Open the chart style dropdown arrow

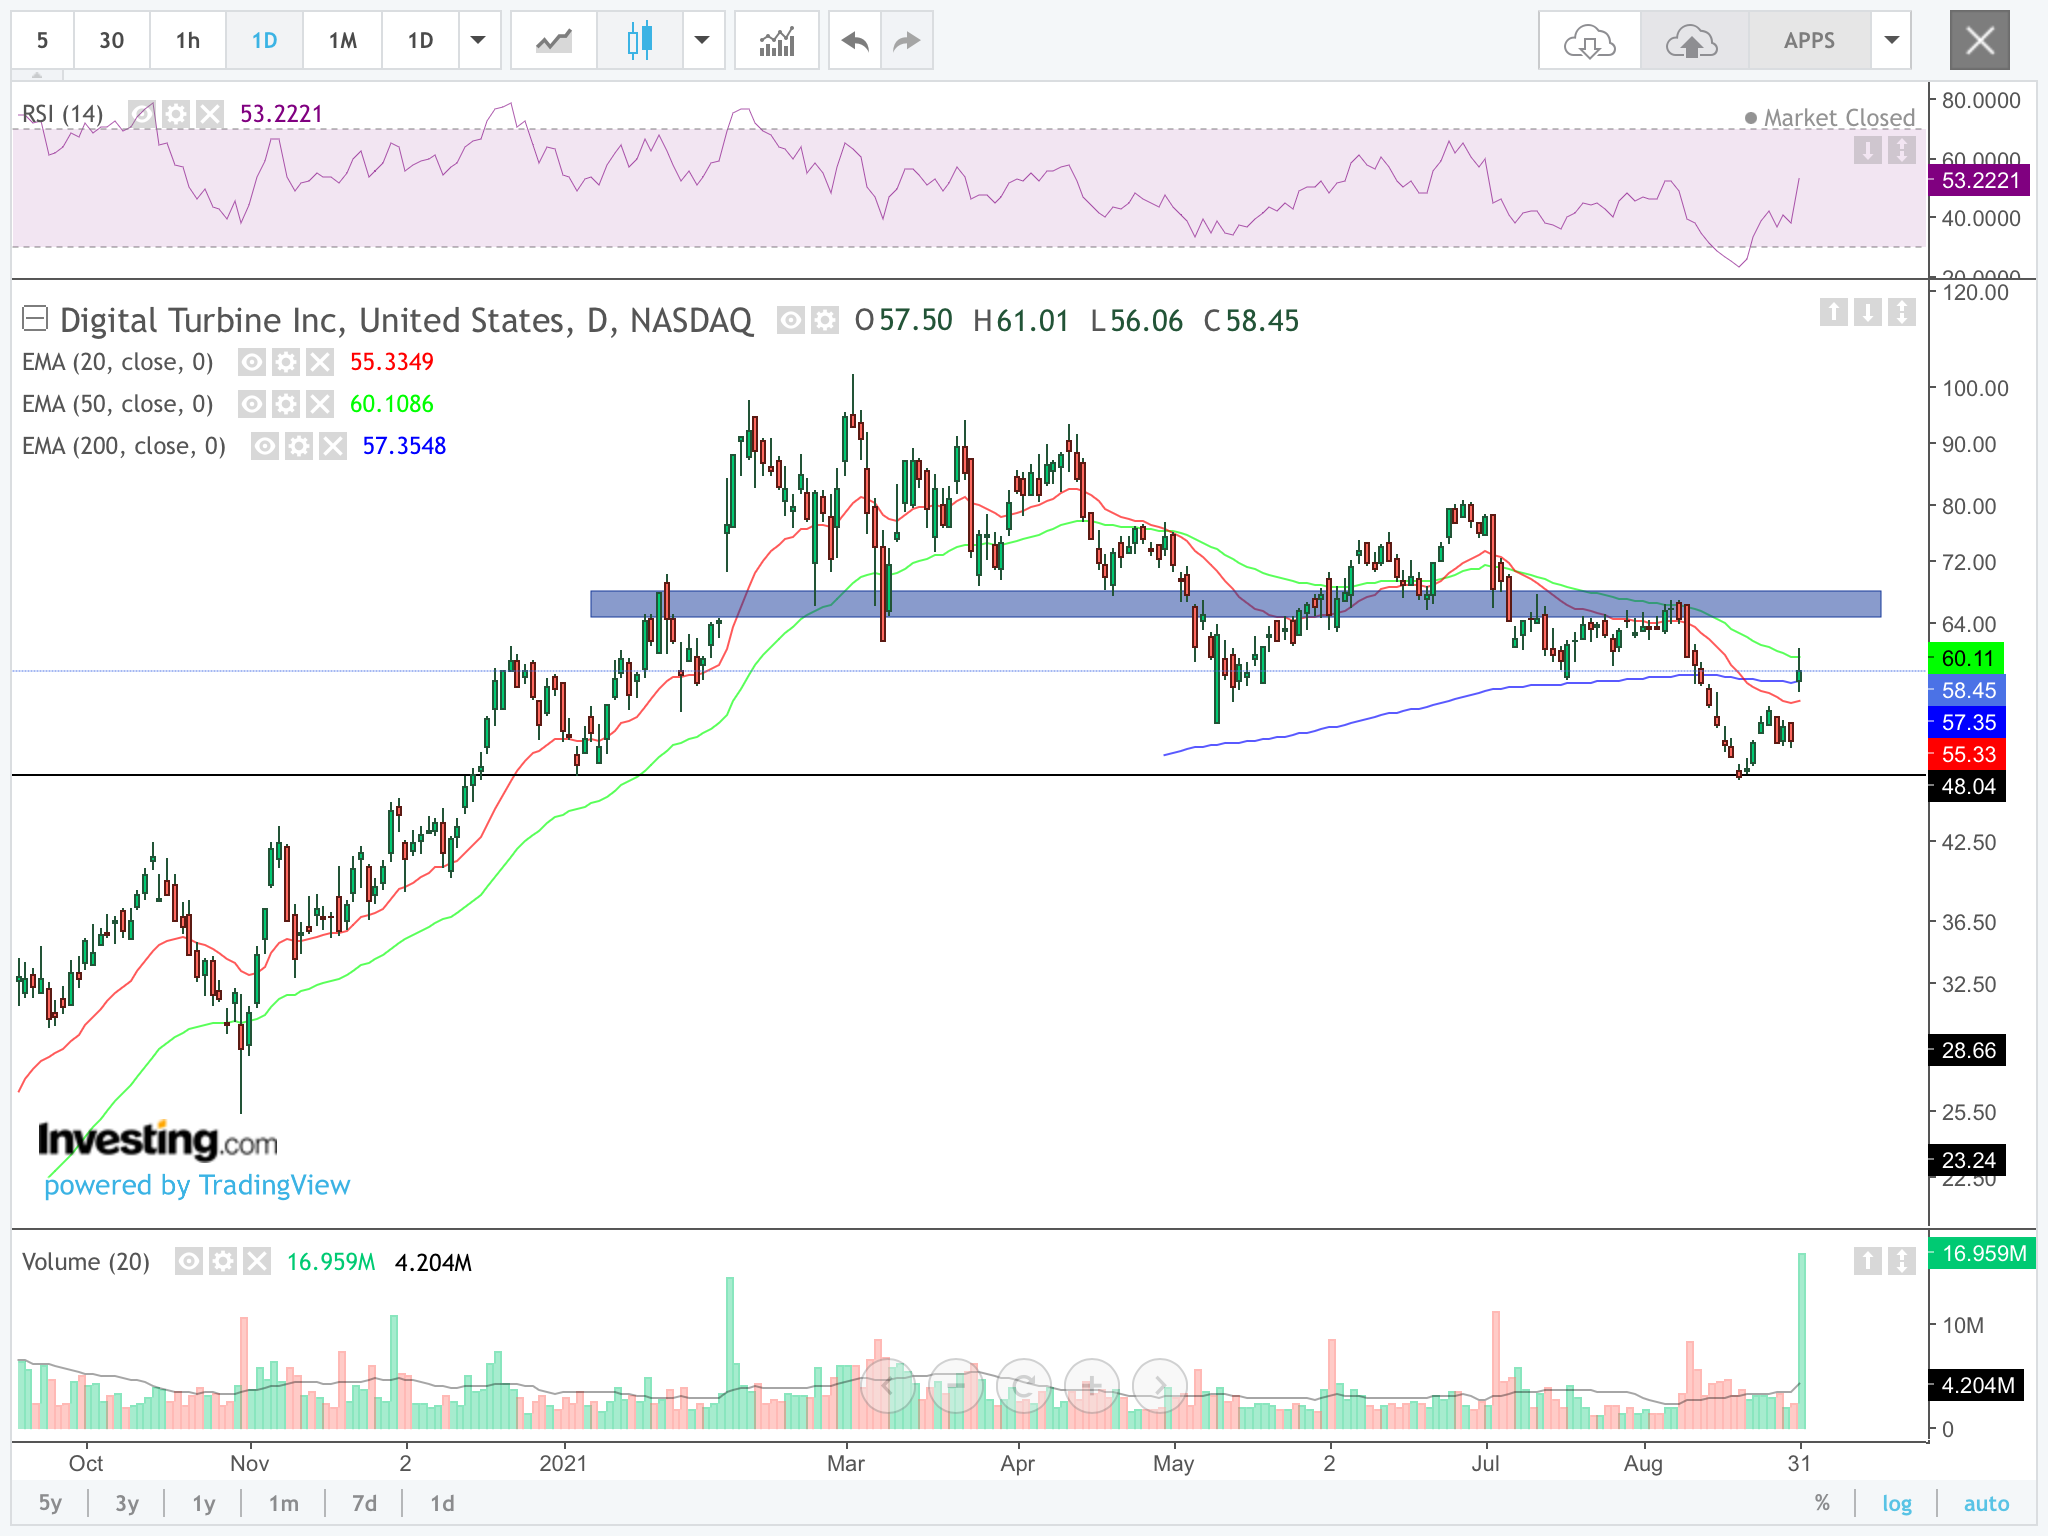(x=702, y=41)
